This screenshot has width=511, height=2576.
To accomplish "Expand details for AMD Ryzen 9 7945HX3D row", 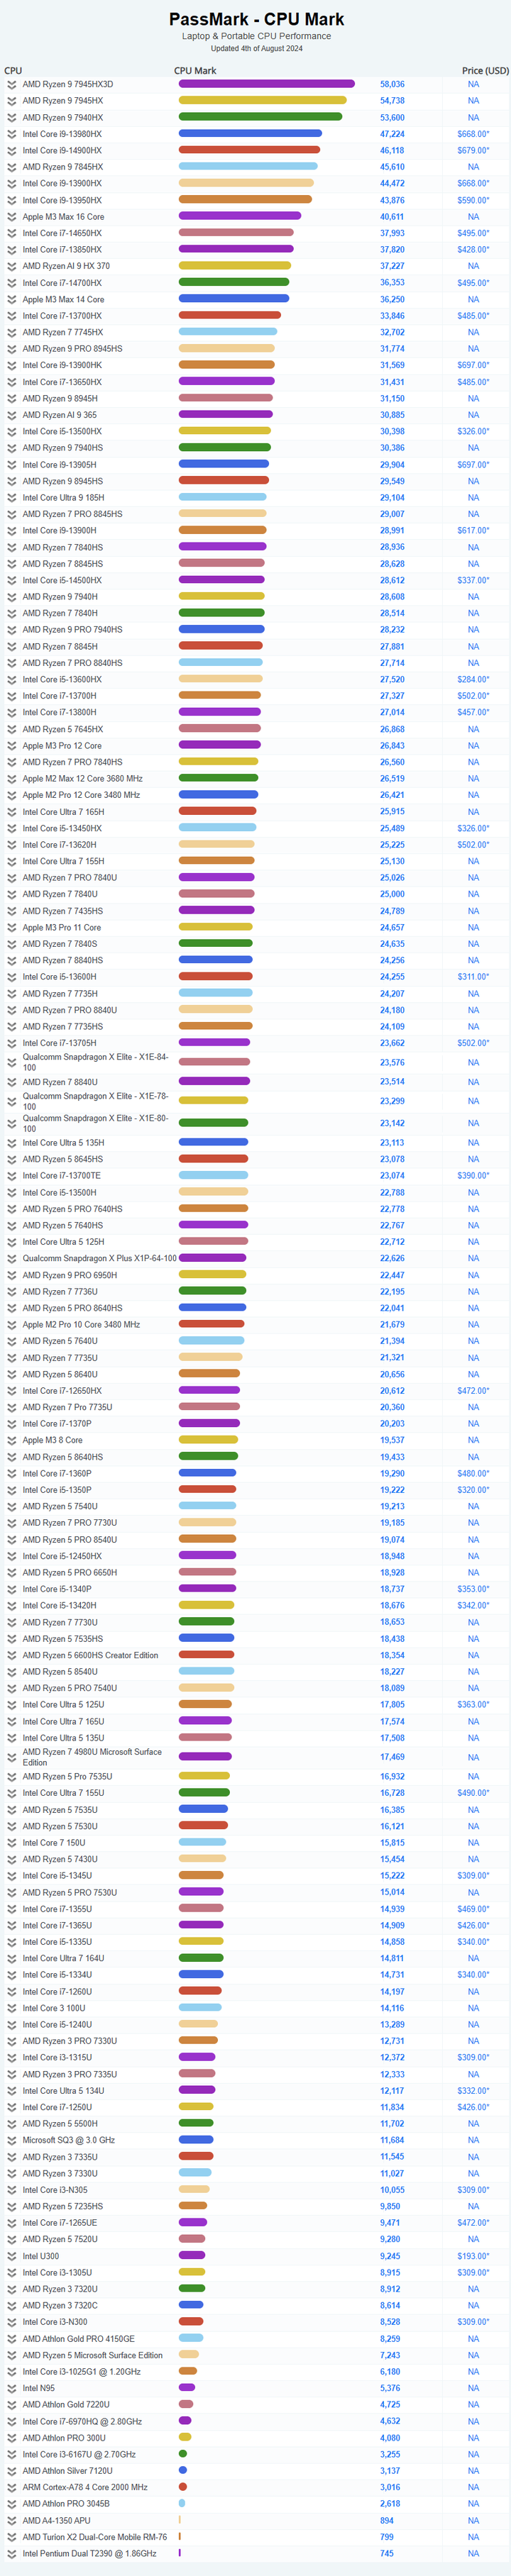I will (12, 84).
